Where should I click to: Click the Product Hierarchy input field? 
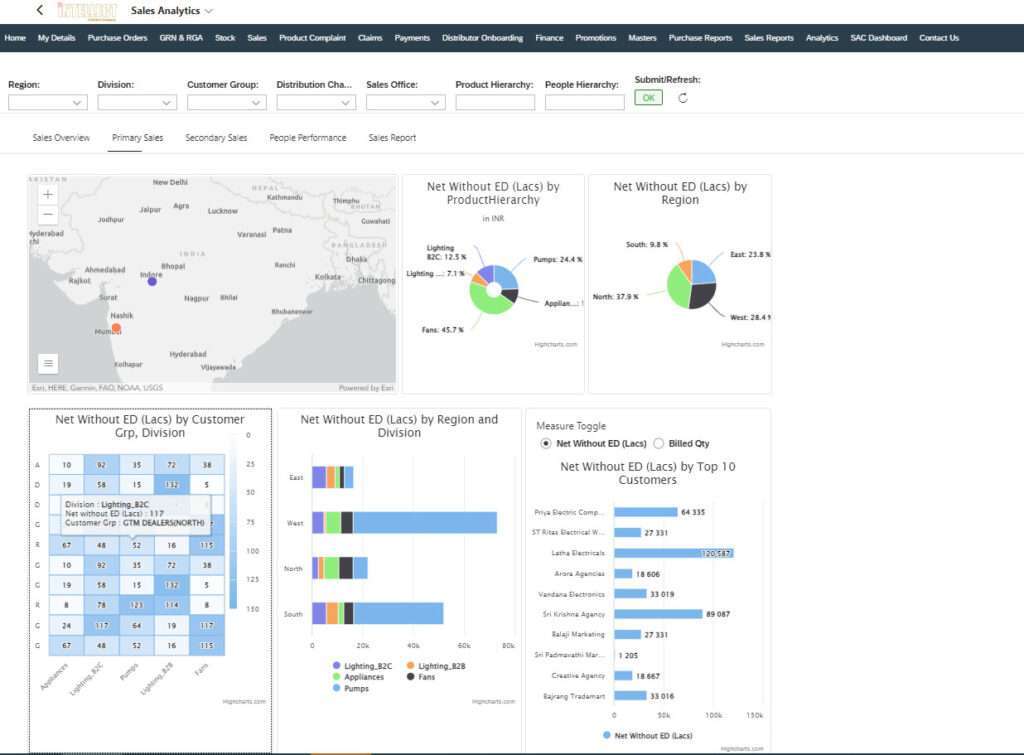click(495, 102)
